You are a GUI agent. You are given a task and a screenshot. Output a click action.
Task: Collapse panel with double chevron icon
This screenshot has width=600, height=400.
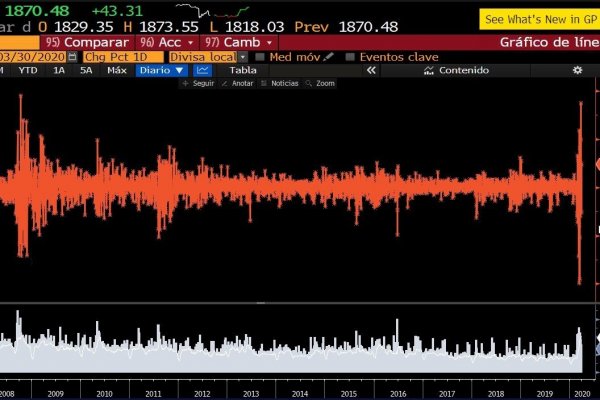371,70
